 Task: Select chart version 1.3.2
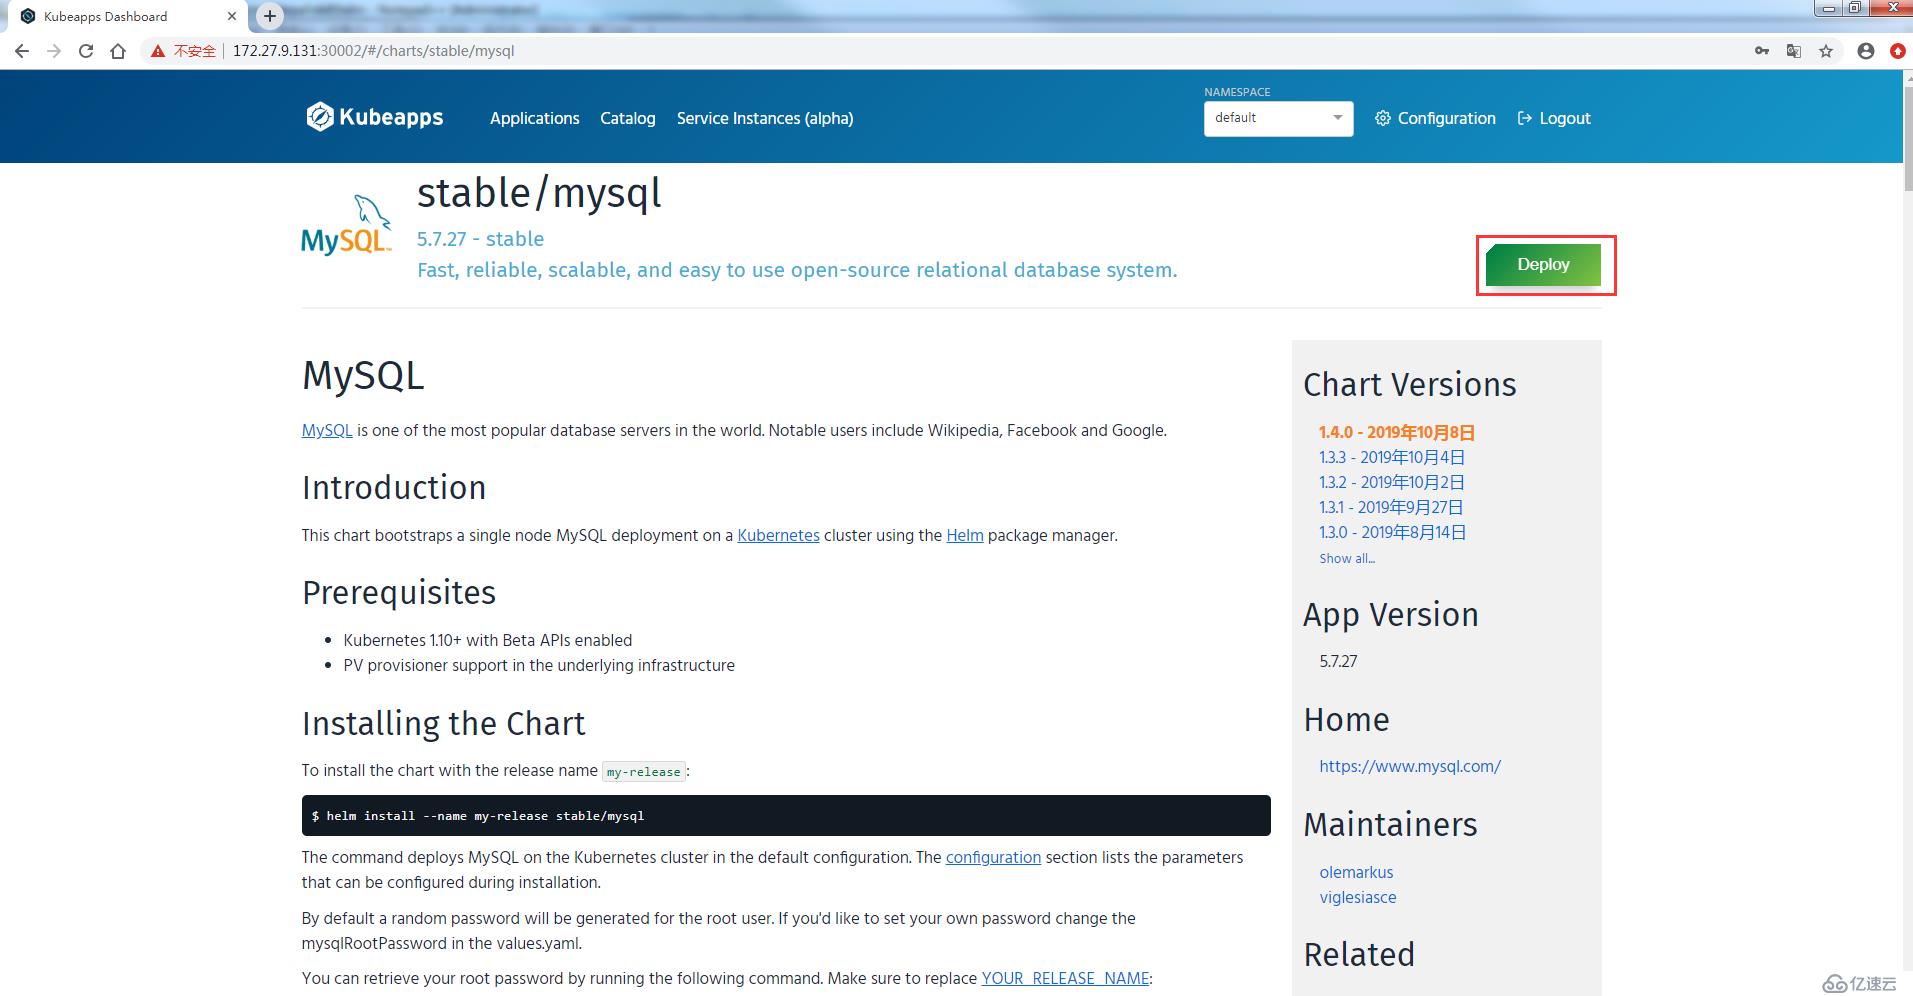pyautogui.click(x=1392, y=482)
